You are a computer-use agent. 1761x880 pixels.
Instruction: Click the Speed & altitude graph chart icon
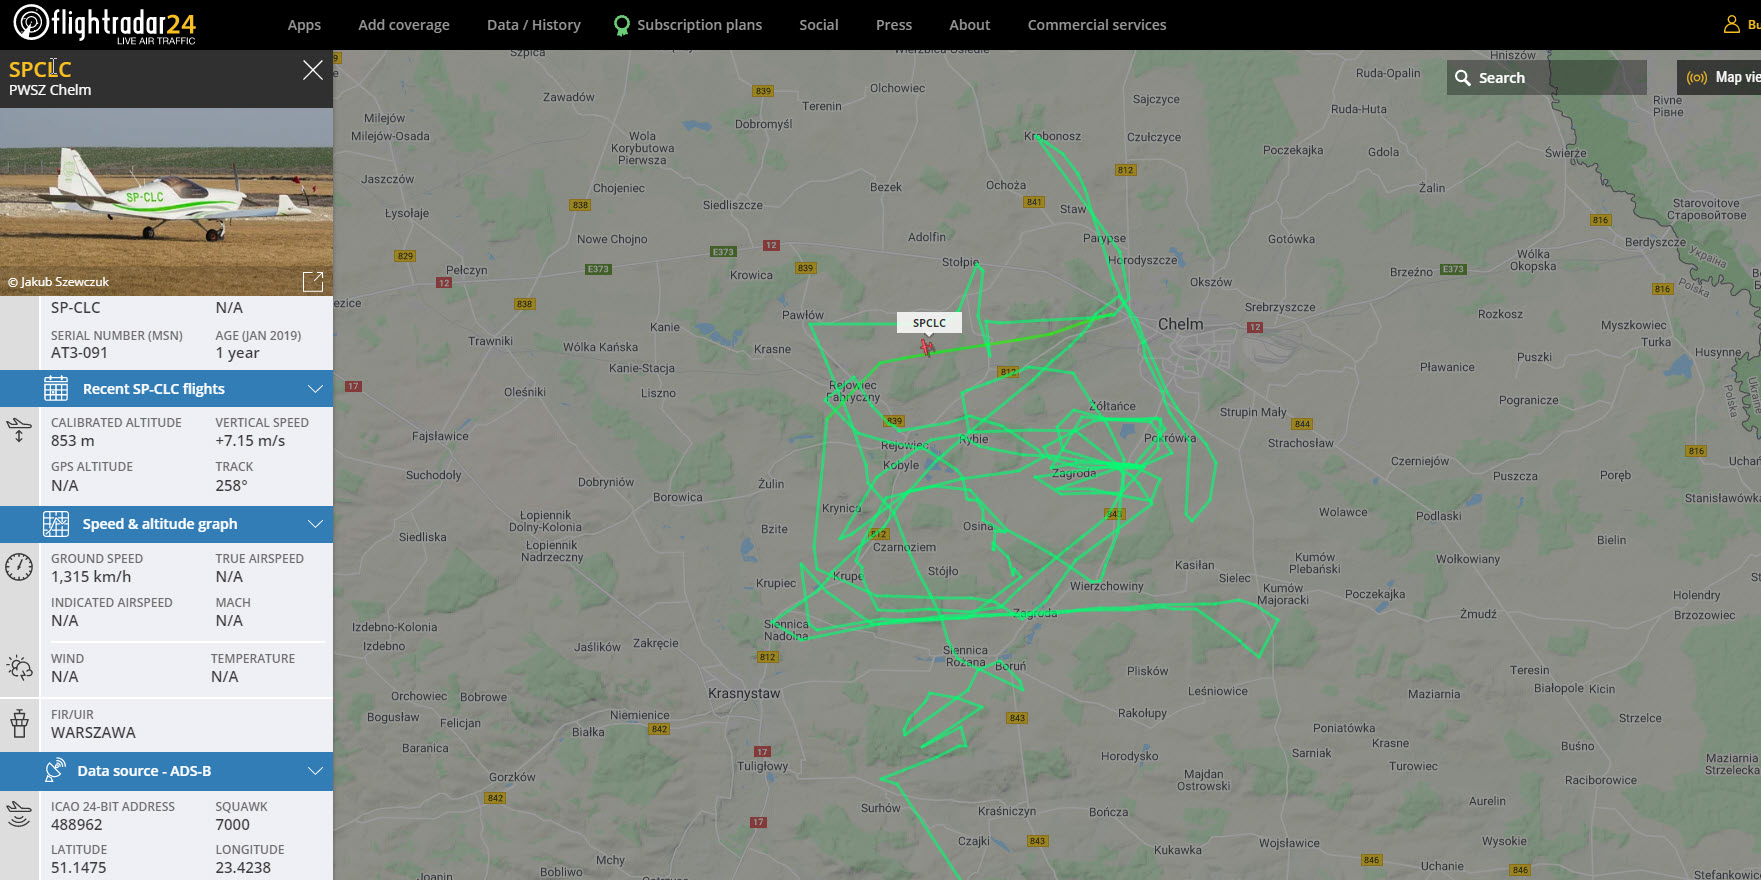tap(56, 524)
